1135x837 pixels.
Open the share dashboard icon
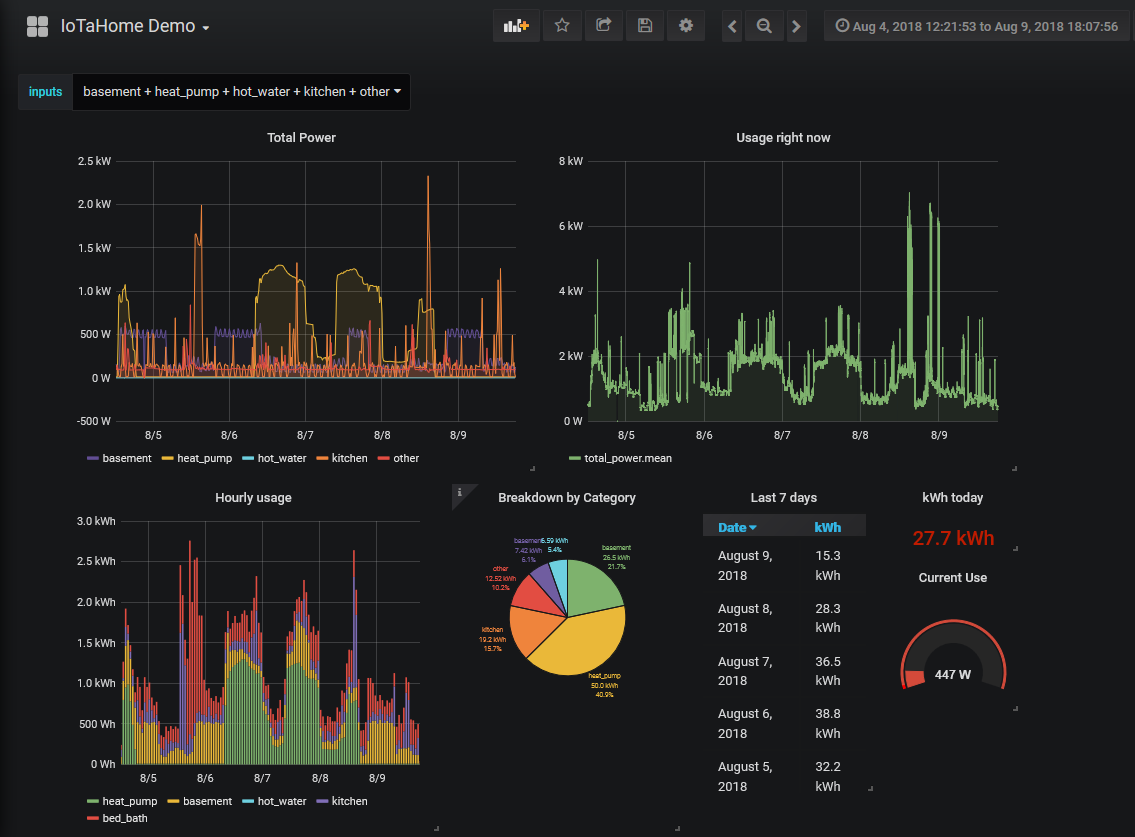point(603,26)
